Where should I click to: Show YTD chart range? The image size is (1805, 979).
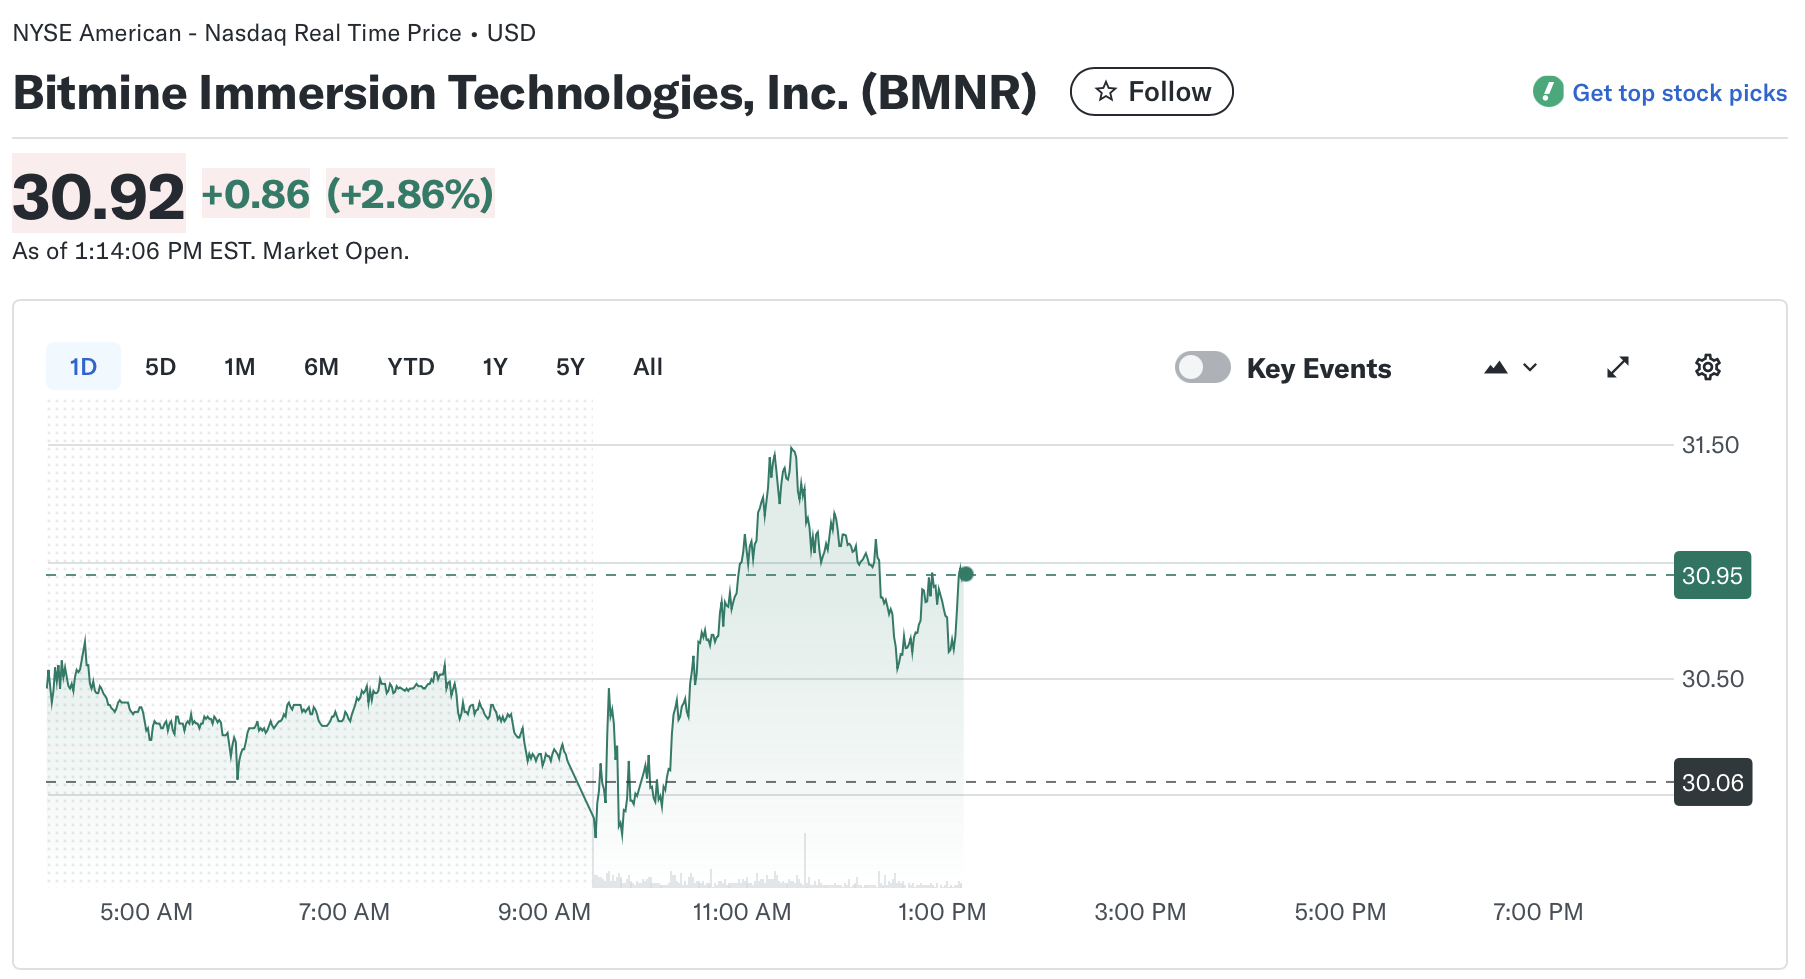tap(410, 367)
